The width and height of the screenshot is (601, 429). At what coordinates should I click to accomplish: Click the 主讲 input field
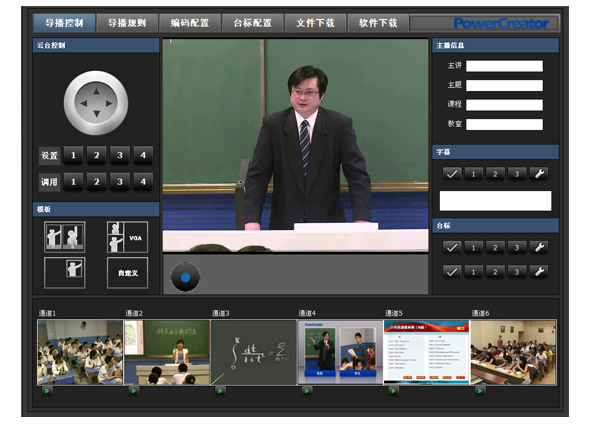[x=504, y=66]
